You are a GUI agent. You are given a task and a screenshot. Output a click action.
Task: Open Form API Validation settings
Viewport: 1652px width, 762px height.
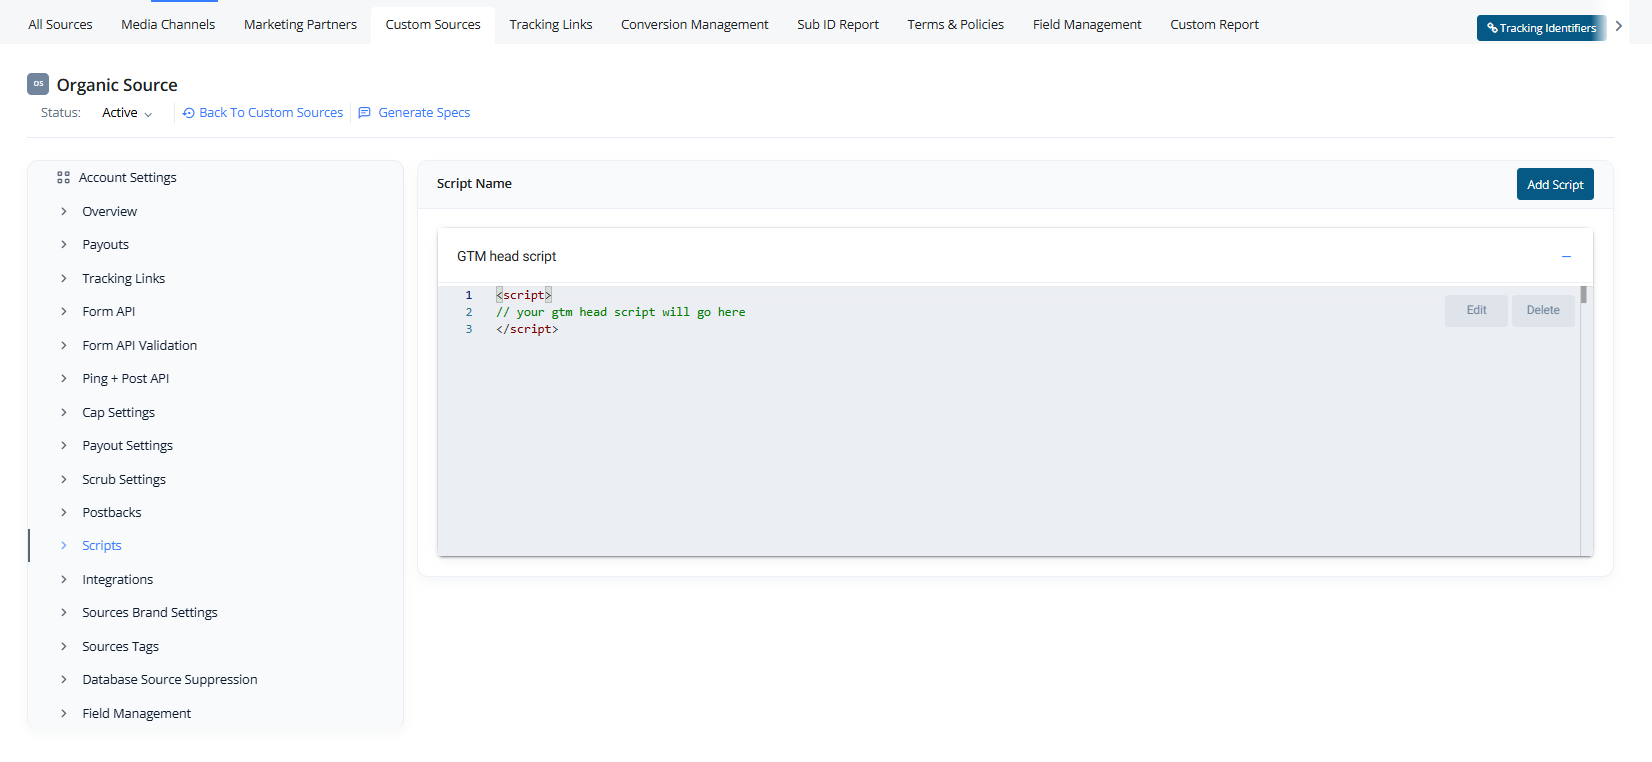point(140,345)
